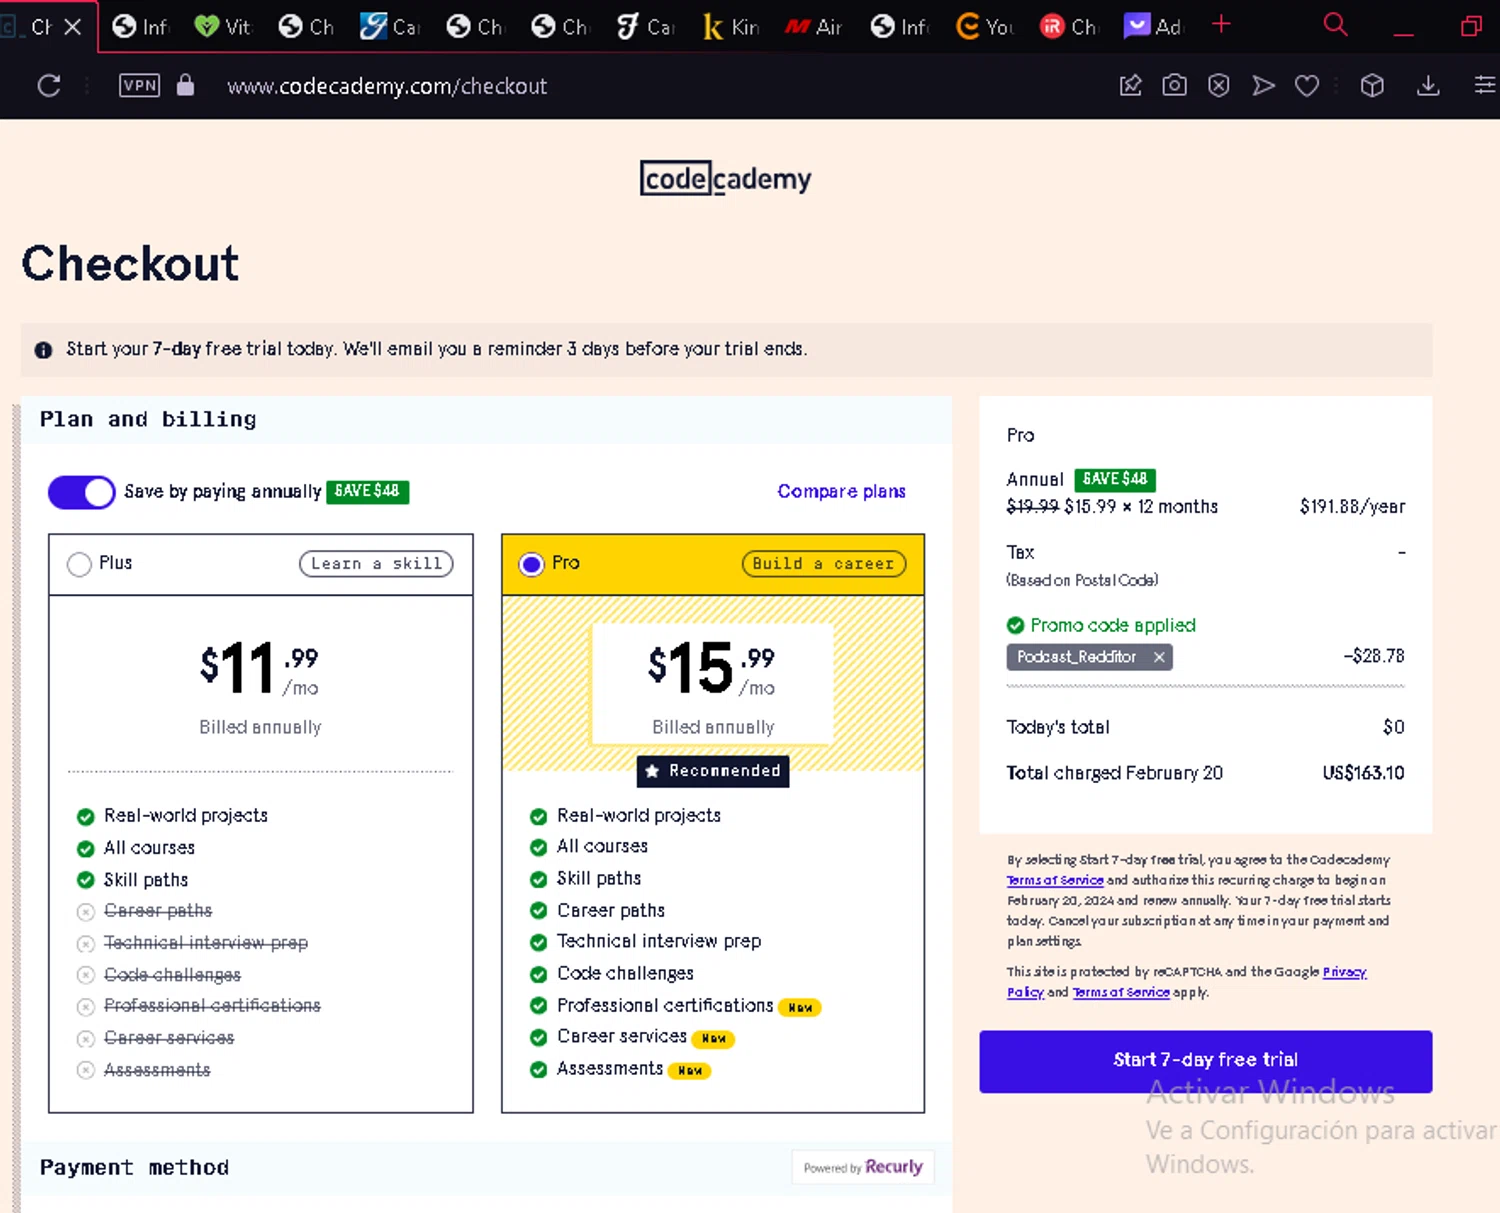Viewport: 1500px width, 1213px height.
Task: Click Career services in the Pro plan
Action: [x=622, y=1036]
